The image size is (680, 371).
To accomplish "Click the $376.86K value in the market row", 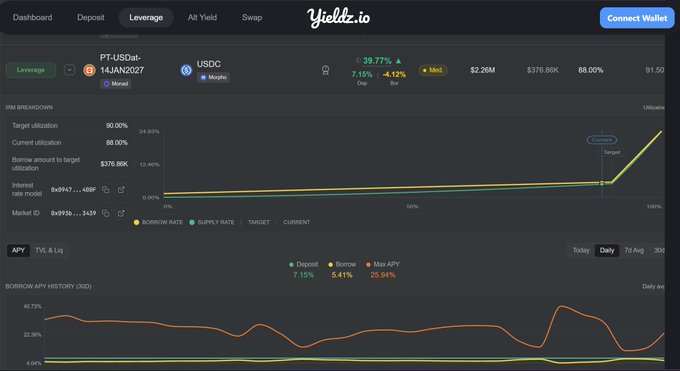I will click(x=543, y=70).
